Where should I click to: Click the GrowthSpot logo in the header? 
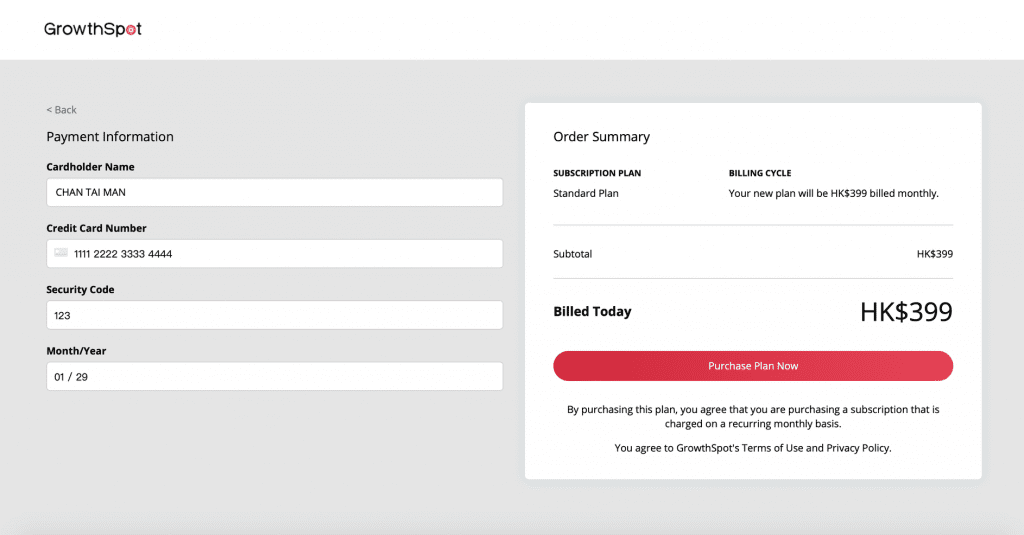[93, 29]
